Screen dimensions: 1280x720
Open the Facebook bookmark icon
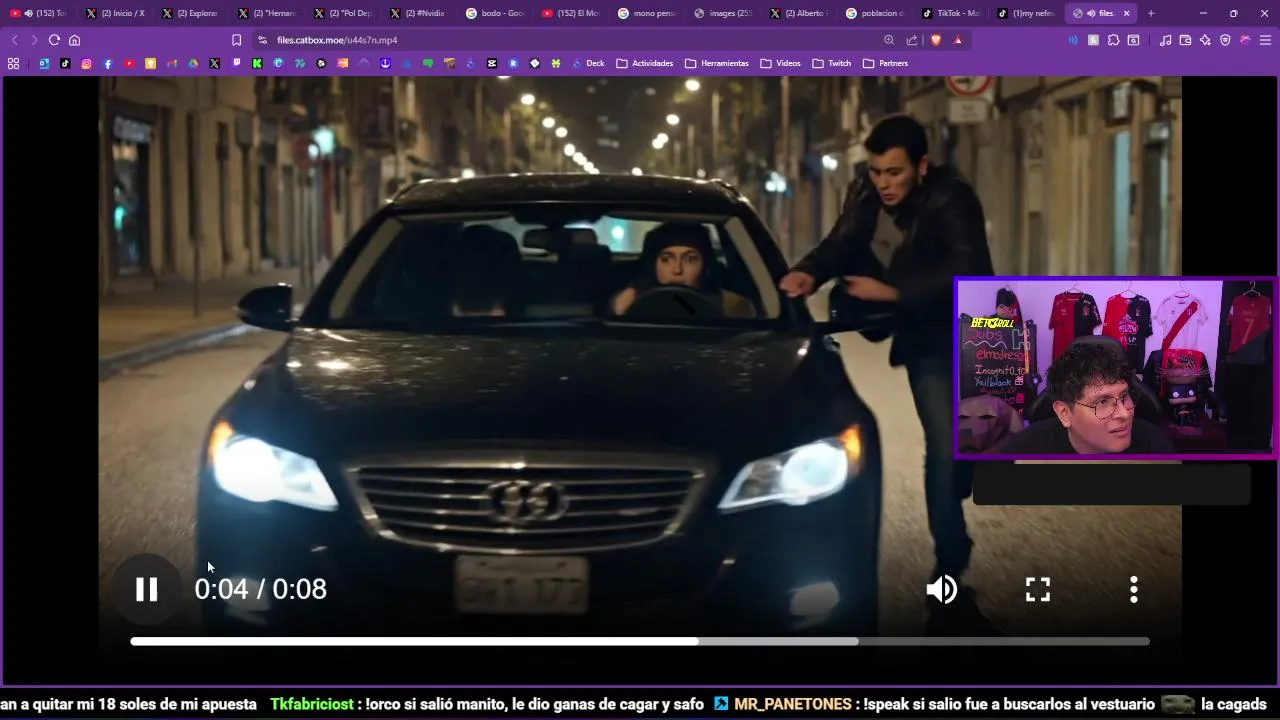pyautogui.click(x=108, y=63)
